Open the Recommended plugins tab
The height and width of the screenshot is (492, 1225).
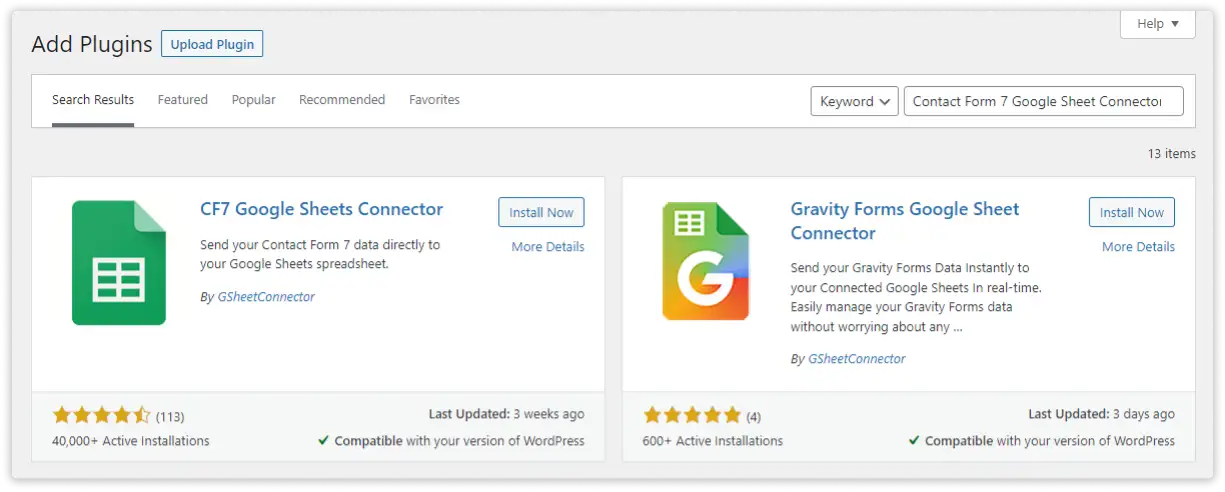(342, 100)
